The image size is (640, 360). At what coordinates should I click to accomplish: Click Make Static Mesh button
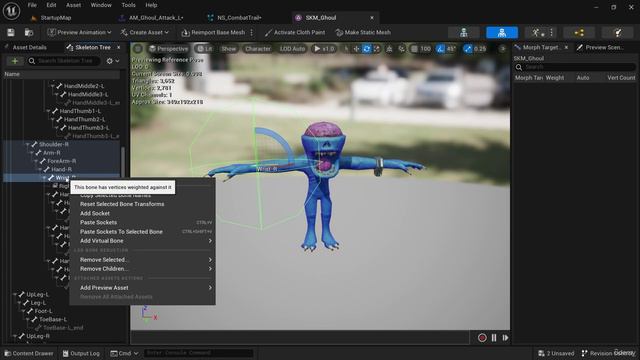(x=363, y=32)
